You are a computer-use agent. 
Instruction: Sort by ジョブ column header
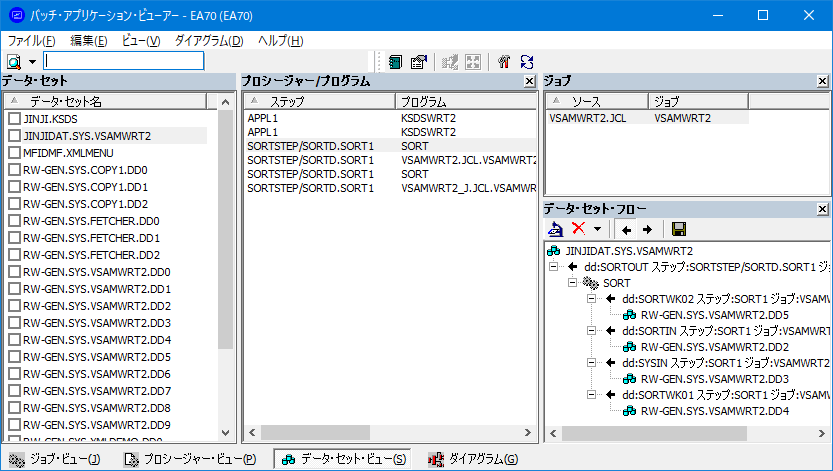pyautogui.click(x=698, y=101)
